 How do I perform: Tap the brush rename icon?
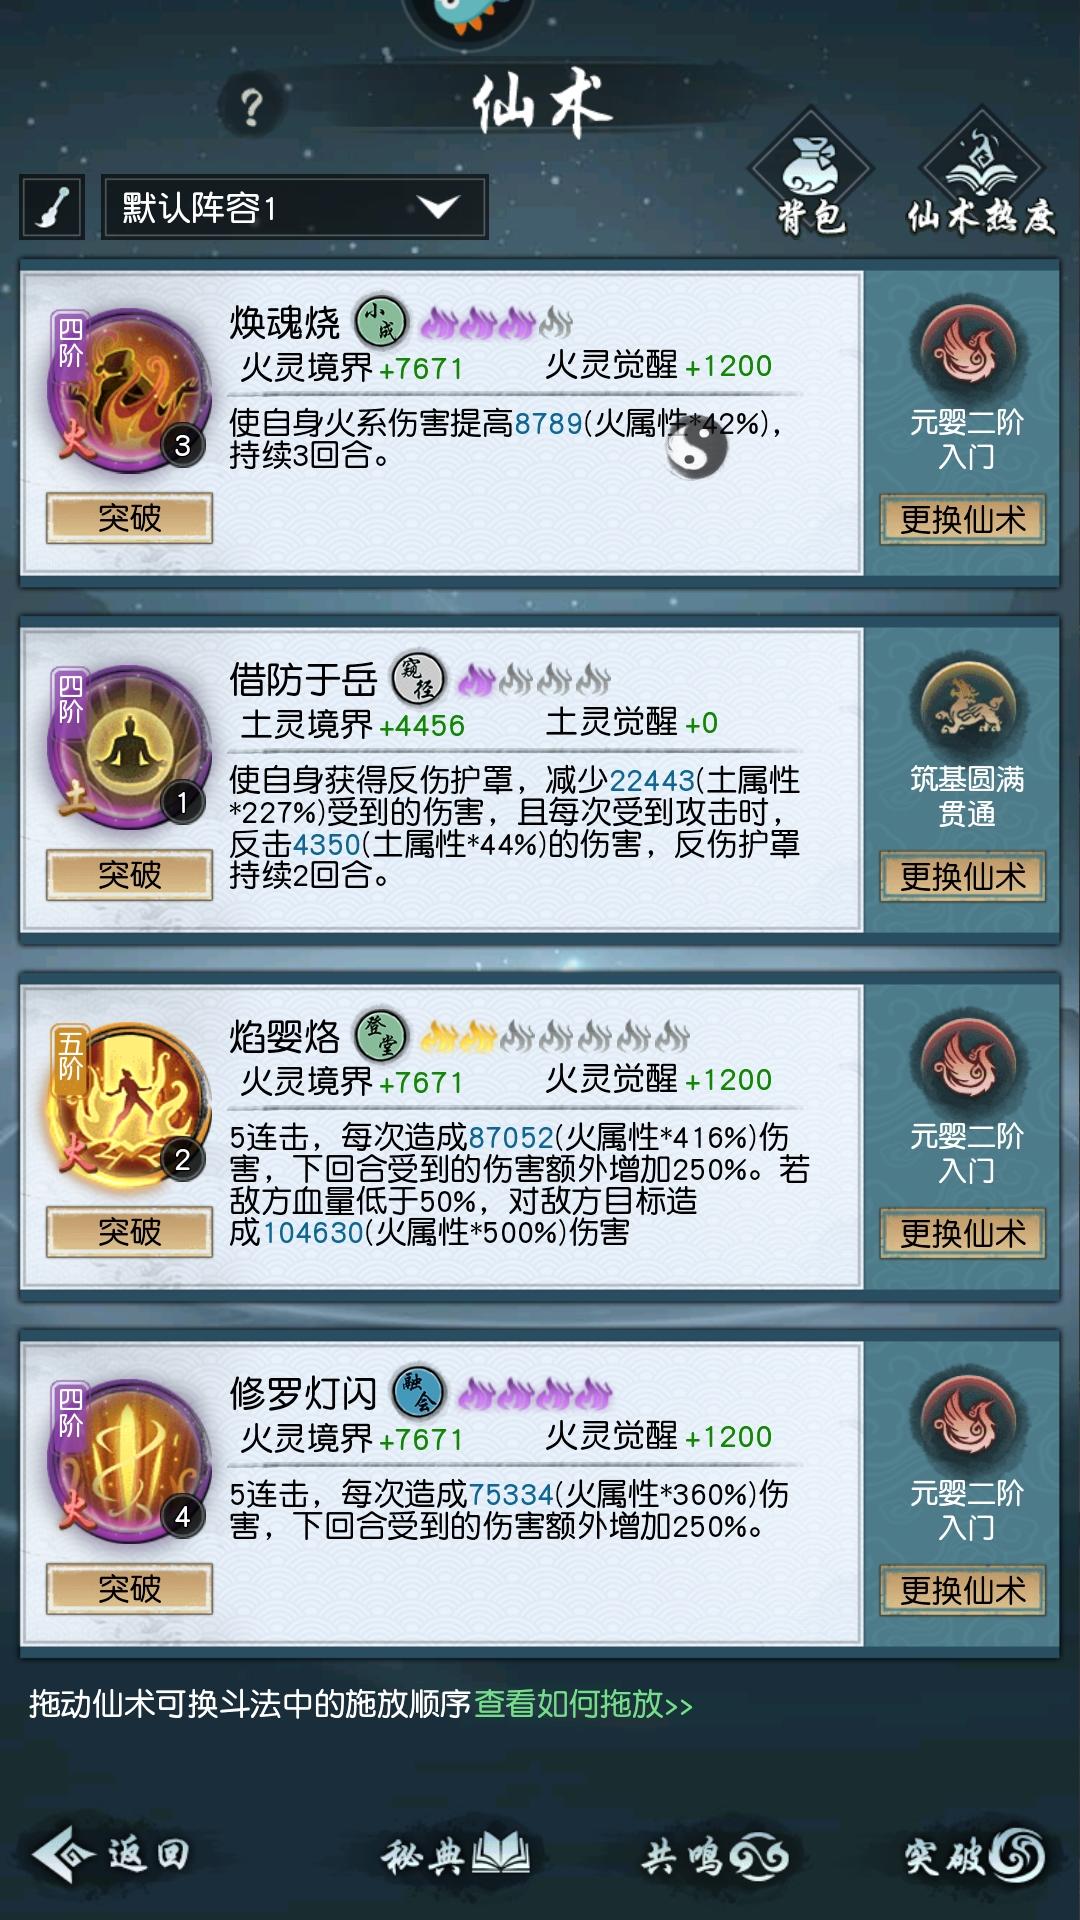click(x=51, y=208)
